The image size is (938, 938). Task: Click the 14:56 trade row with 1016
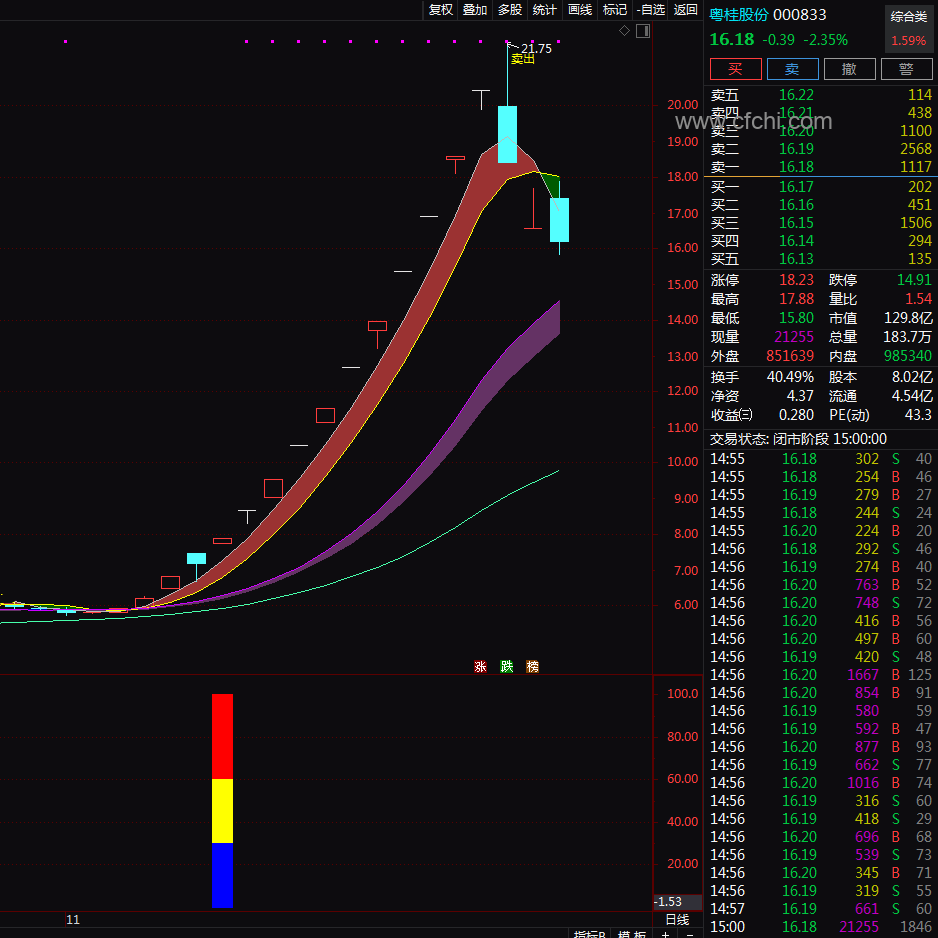821,783
